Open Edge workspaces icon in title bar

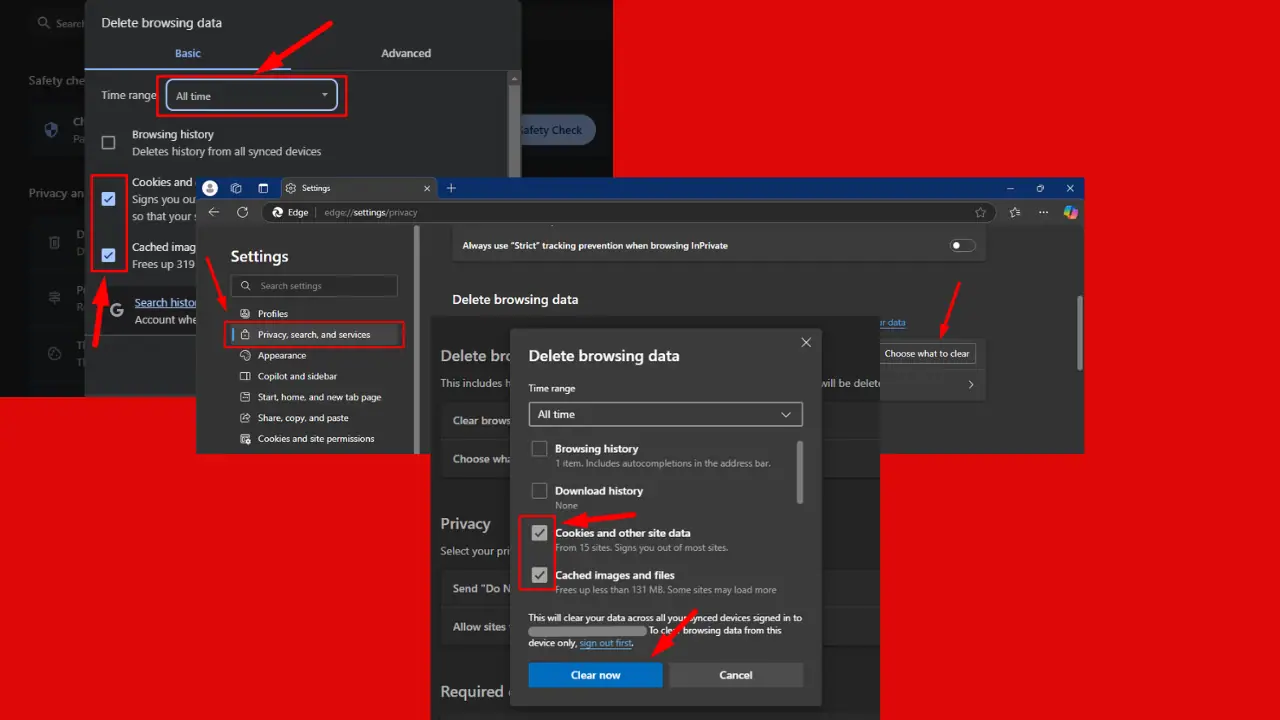[x=236, y=188]
